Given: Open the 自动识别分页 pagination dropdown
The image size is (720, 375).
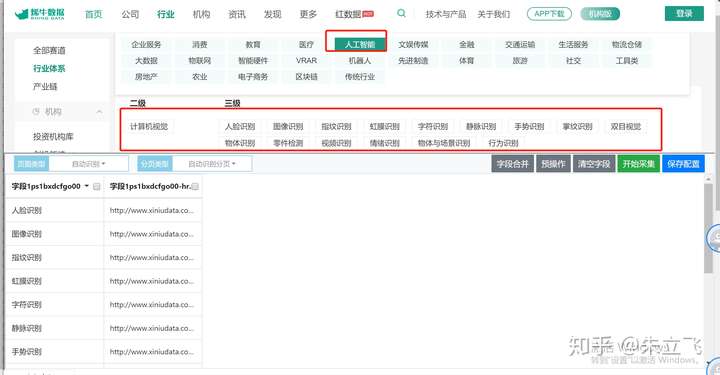Looking at the screenshot, I should pyautogui.click(x=212, y=164).
